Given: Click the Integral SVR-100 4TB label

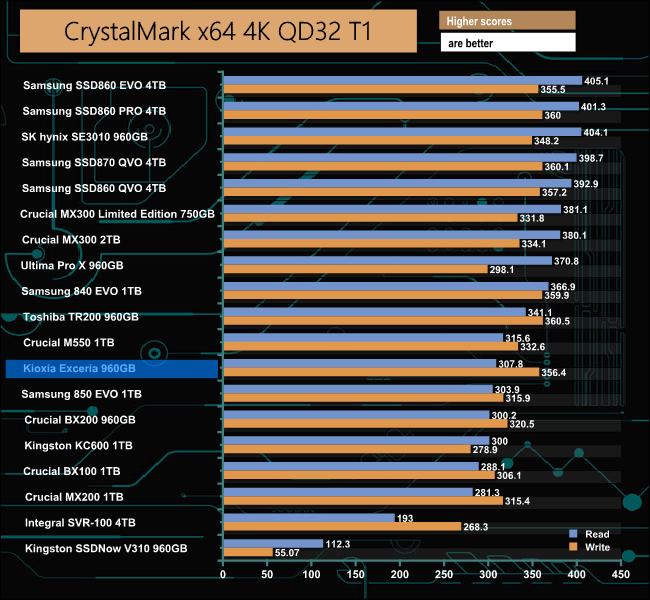Looking at the screenshot, I should (x=80, y=523).
